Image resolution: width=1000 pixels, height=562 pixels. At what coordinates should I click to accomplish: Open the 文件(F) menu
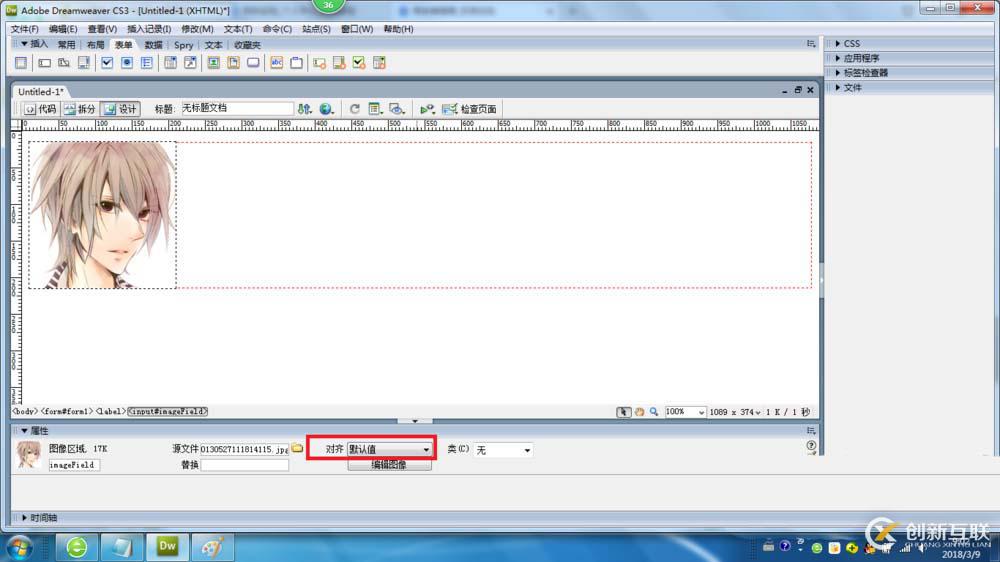[24, 29]
